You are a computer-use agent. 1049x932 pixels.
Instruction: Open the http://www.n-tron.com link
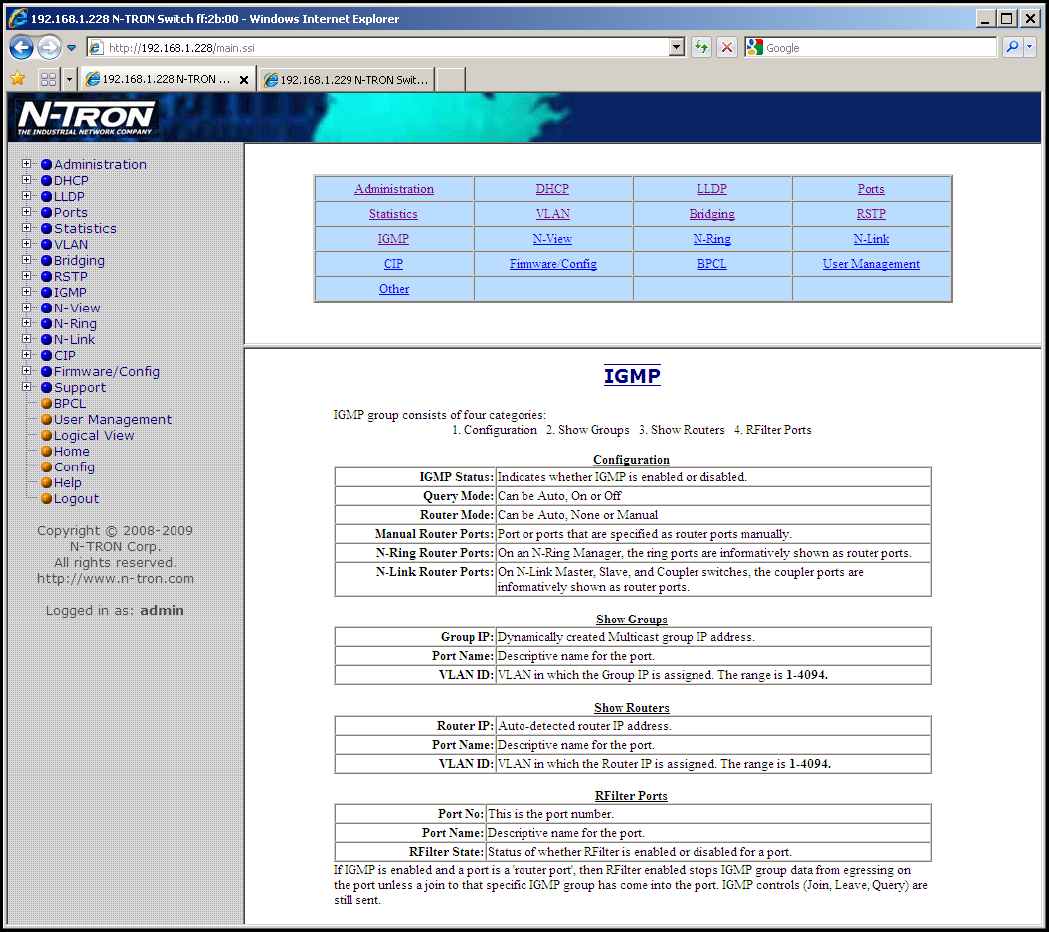(x=115, y=579)
